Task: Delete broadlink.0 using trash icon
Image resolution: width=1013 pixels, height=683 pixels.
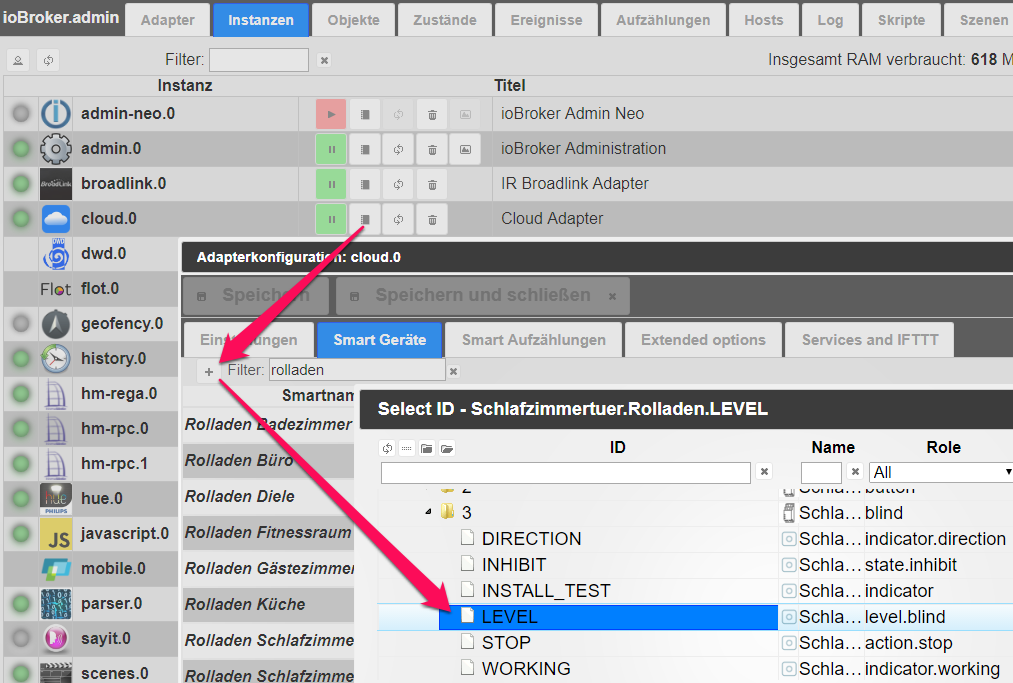Action: click(432, 184)
